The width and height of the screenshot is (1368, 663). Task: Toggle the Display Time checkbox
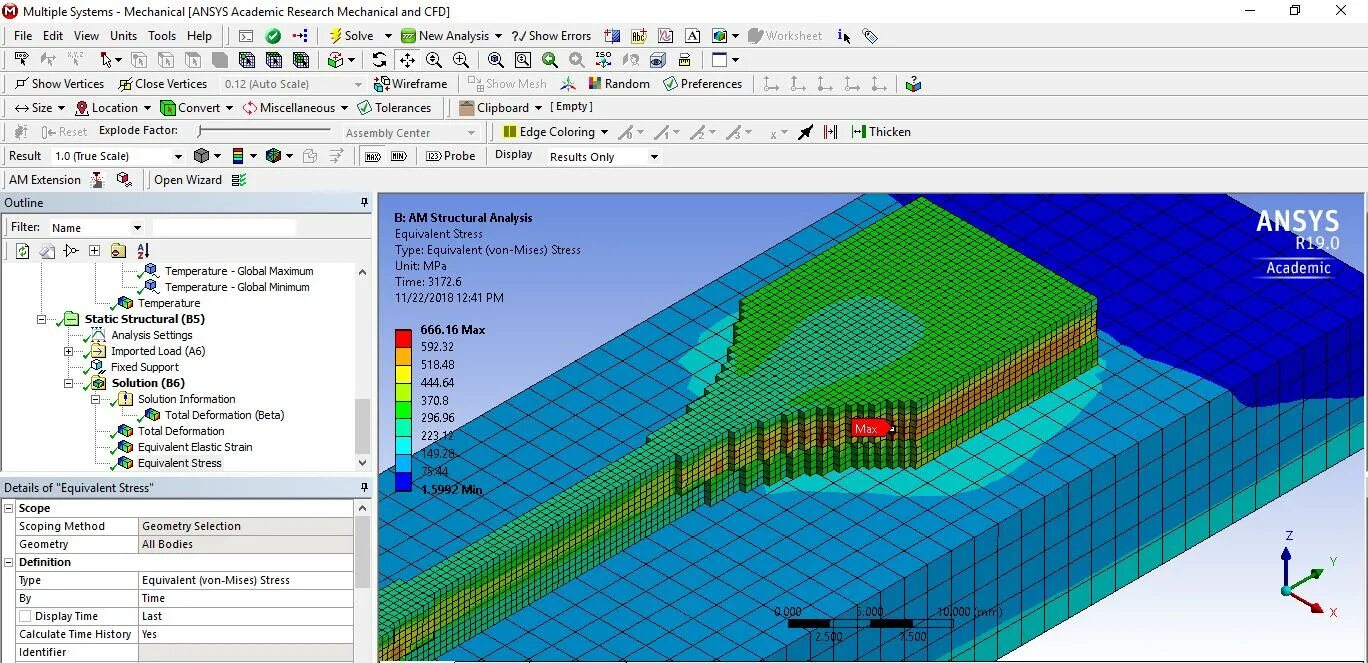pyautogui.click(x=25, y=616)
